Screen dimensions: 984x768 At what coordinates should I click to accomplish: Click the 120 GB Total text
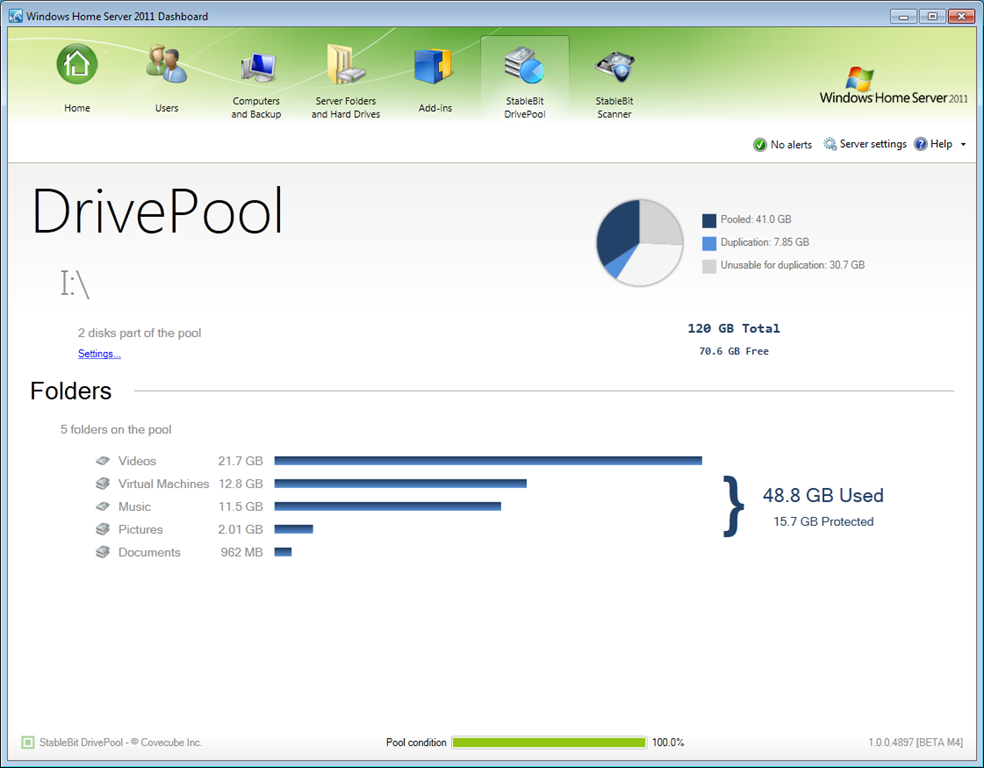tap(734, 328)
